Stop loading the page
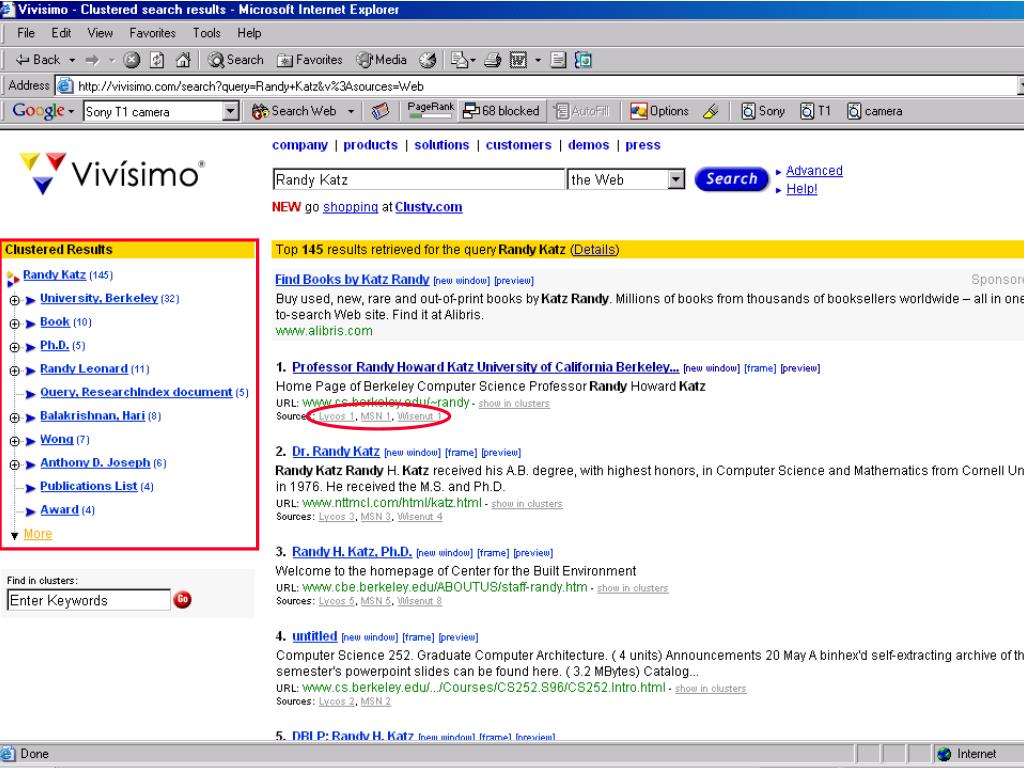 pyautogui.click(x=132, y=60)
